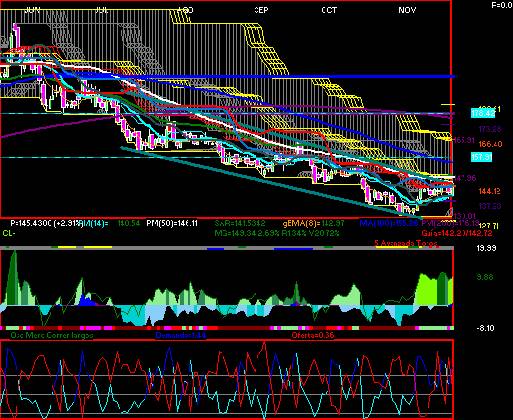Click the Osc Merc Correr largos title
Screen dimensions: 513x420
pos(52,335)
